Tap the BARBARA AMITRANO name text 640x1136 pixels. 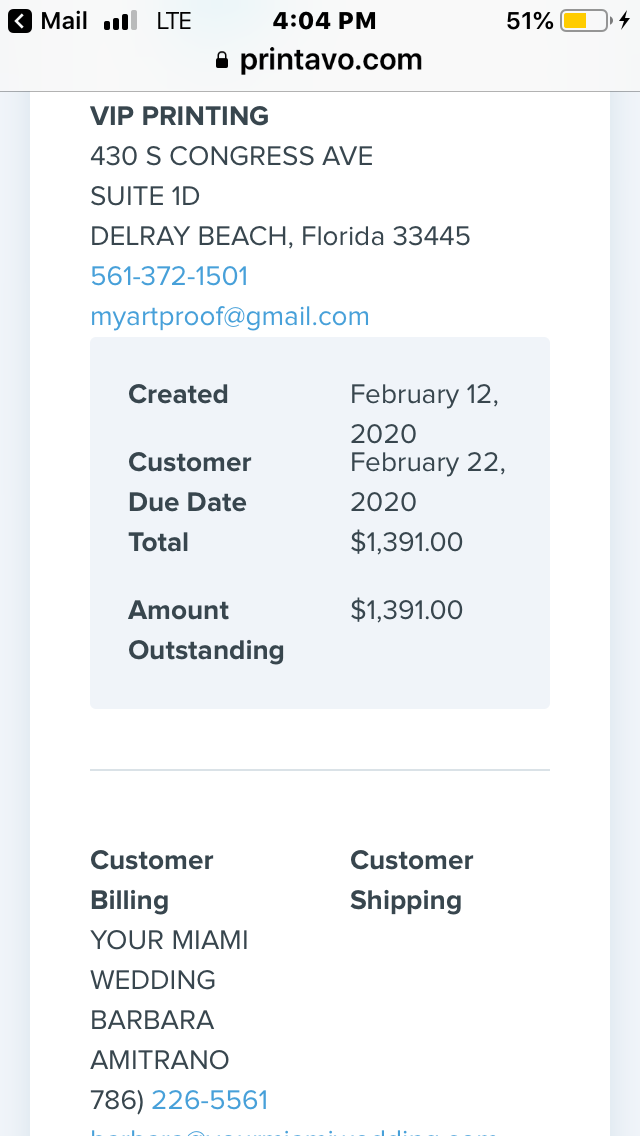(159, 1040)
